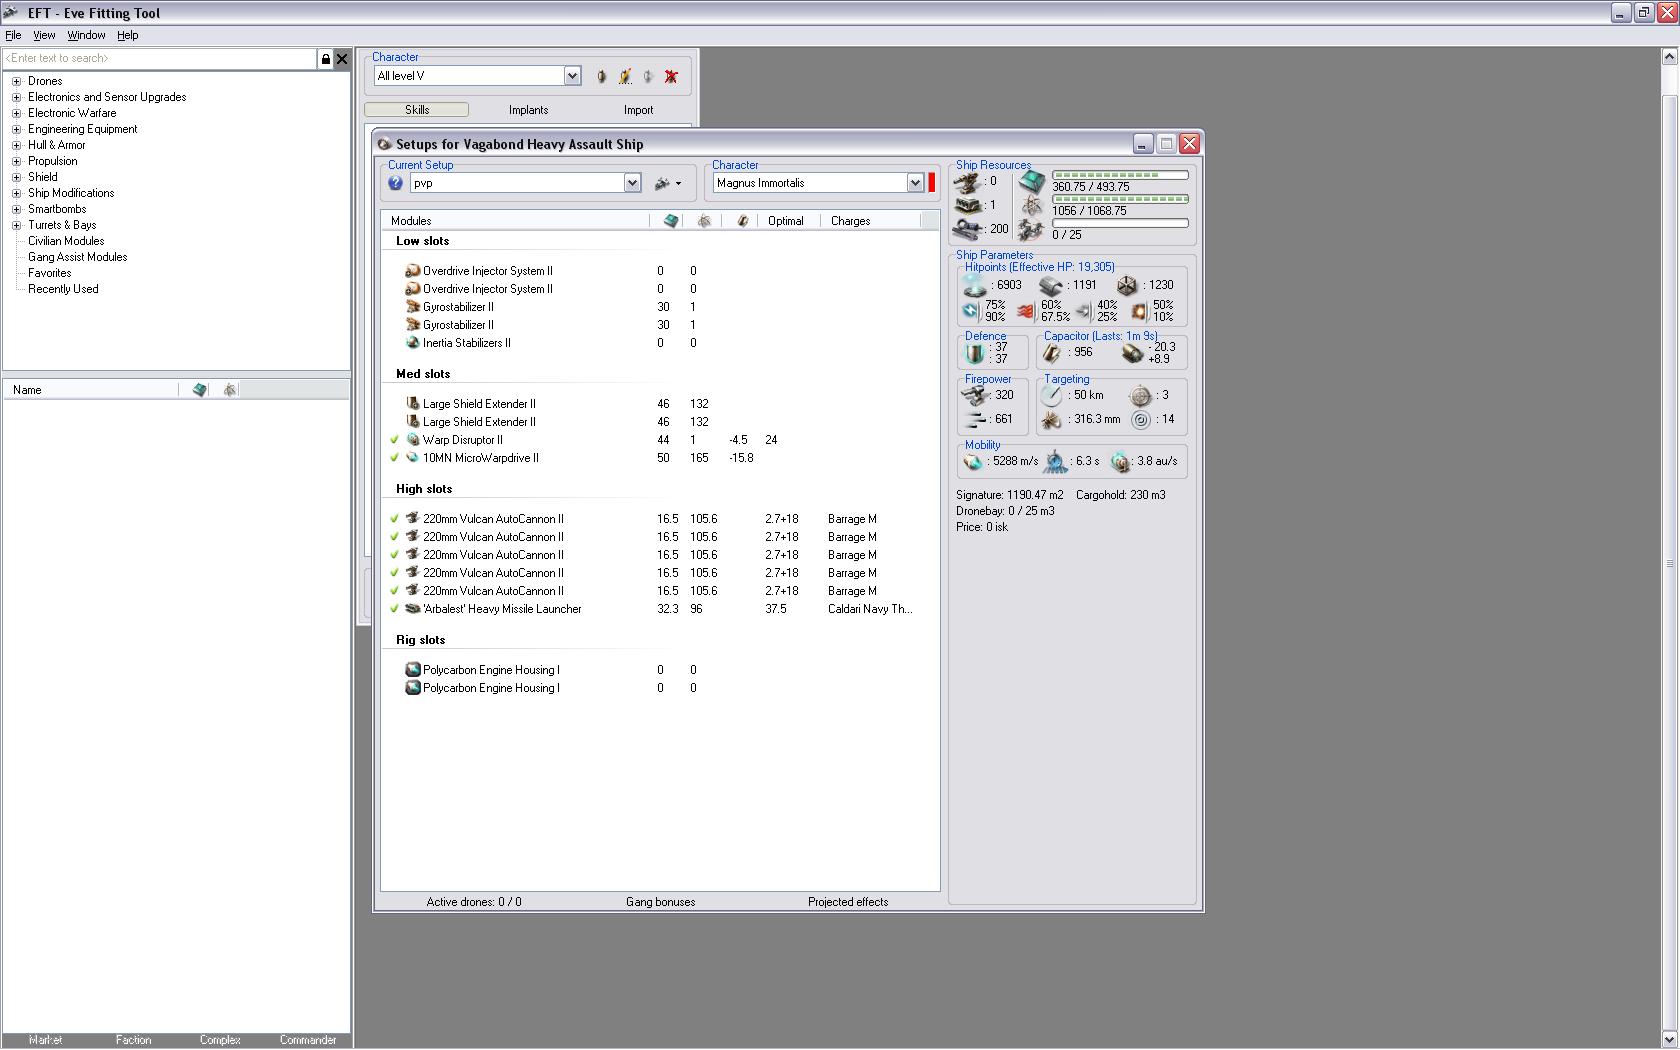Click the turret hardpoints icon in Ship Resources

[968, 182]
